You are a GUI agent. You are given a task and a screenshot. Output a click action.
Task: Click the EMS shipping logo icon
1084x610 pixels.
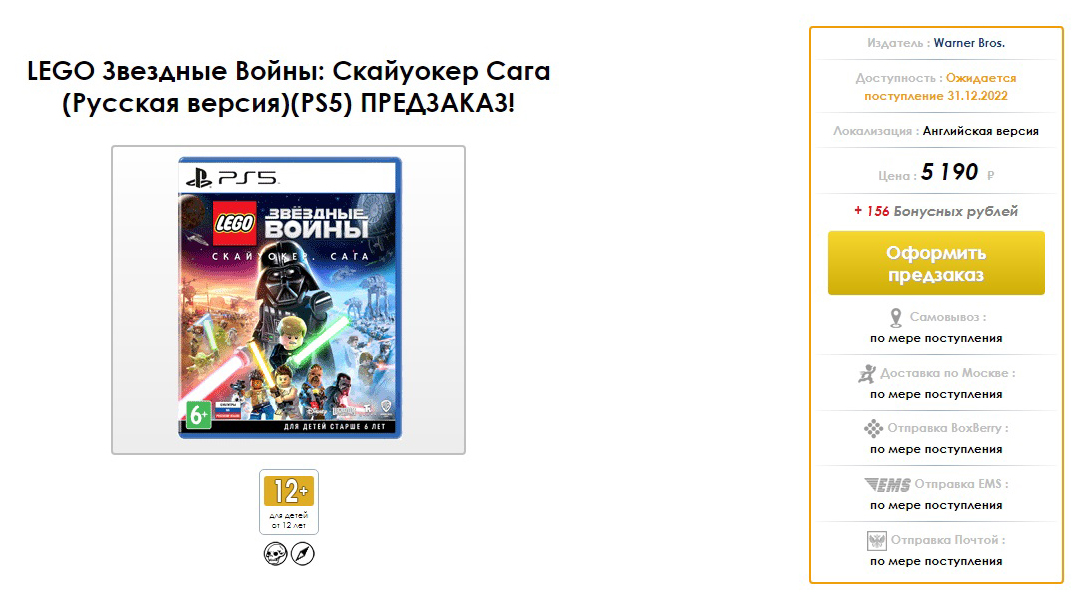pyautogui.click(x=888, y=485)
